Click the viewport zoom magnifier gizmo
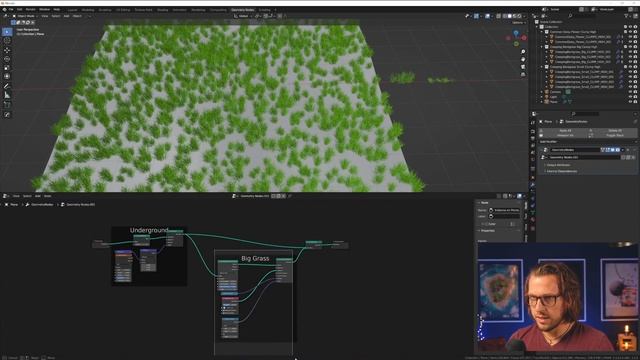 pos(523,52)
